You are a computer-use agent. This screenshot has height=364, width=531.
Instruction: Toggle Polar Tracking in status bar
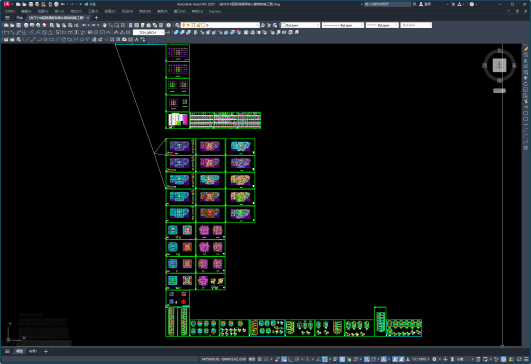297,359
